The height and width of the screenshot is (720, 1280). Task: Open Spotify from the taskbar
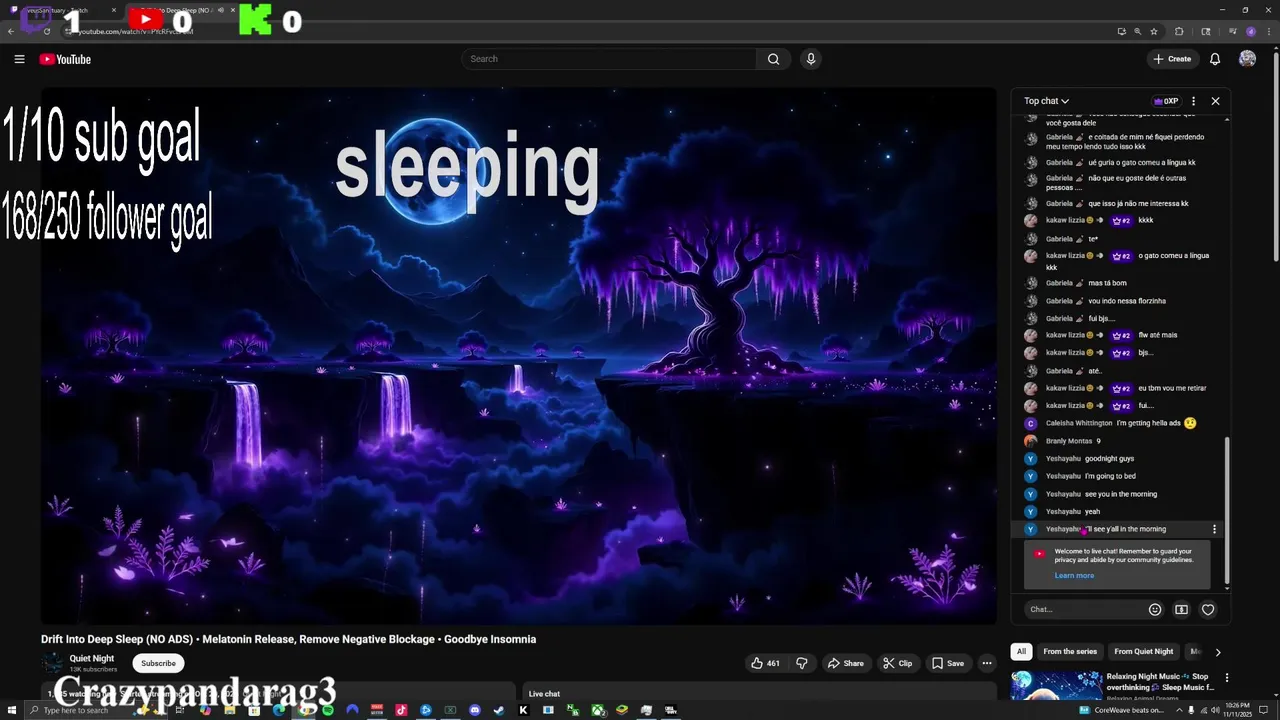coord(328,710)
